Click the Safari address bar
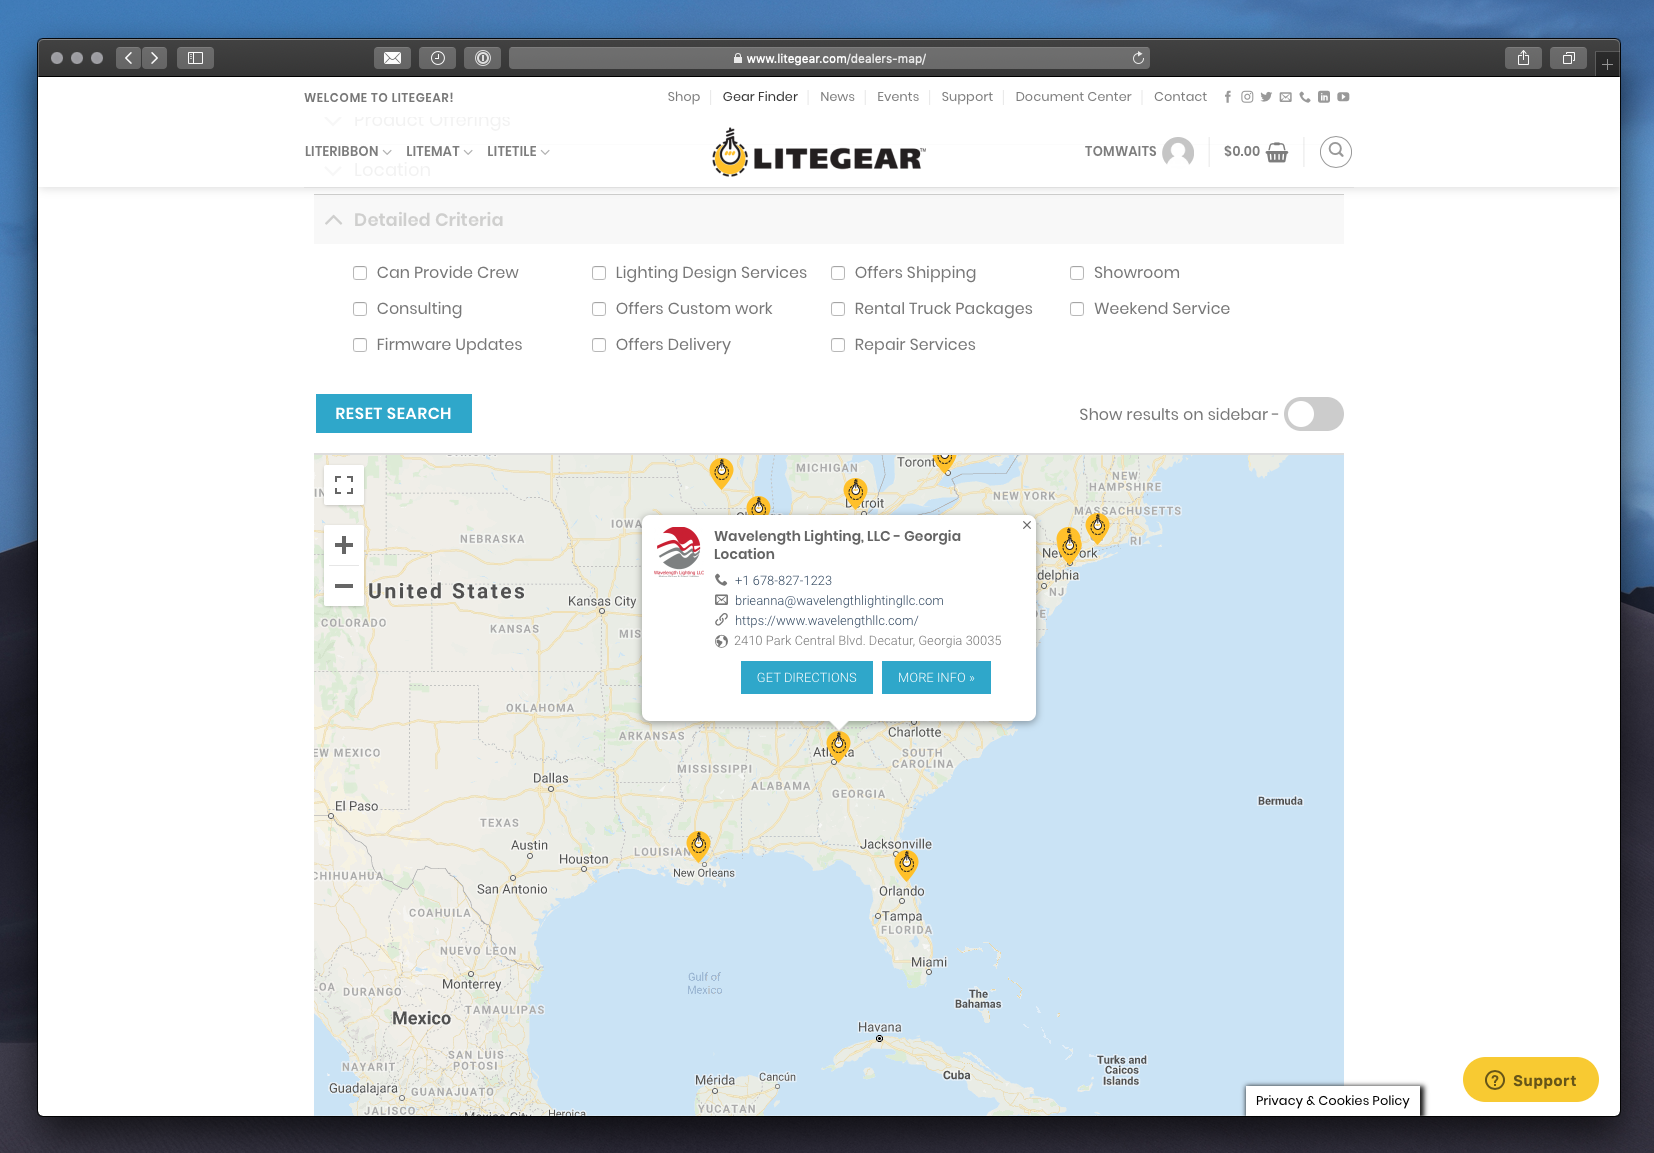Image resolution: width=1654 pixels, height=1153 pixels. 829,58
